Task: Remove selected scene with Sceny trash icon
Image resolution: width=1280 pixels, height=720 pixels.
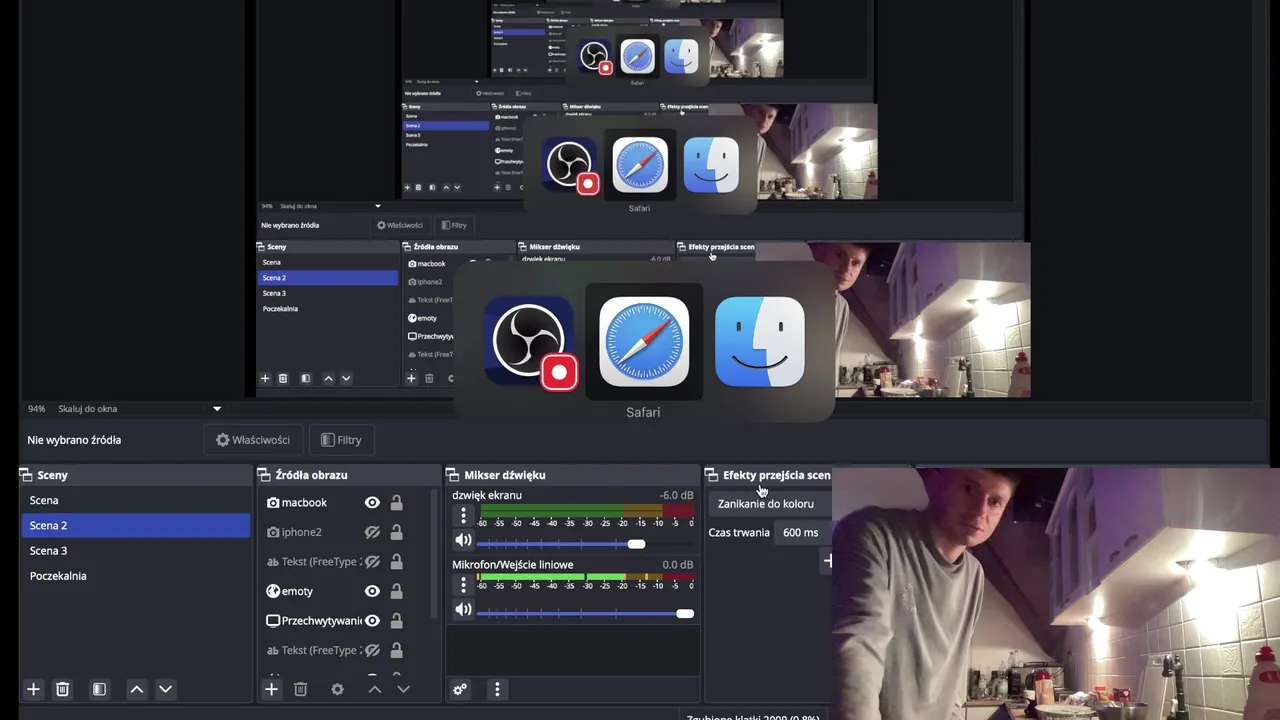Action: pyautogui.click(x=62, y=689)
